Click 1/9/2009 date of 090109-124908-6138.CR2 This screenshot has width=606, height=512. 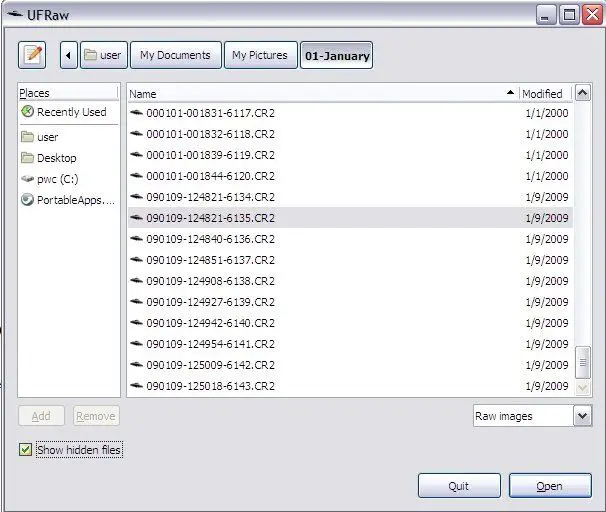[547, 281]
